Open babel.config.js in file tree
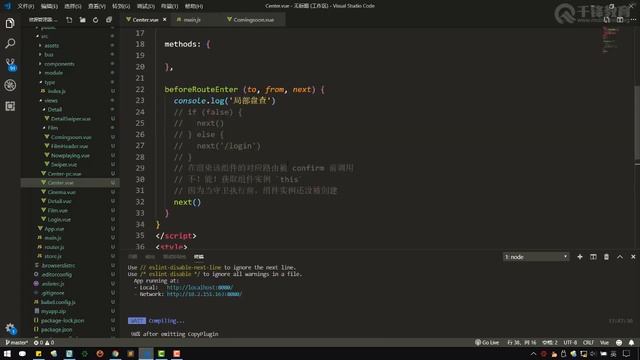The image size is (640, 360). pyautogui.click(x=58, y=302)
